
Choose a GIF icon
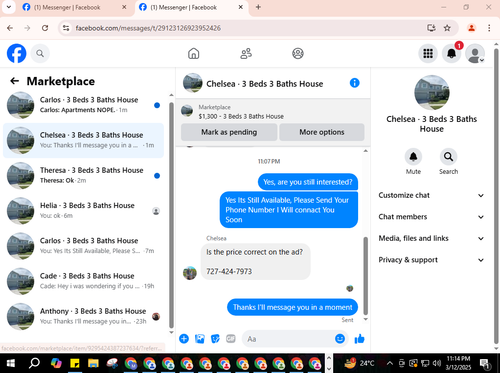[x=231, y=339]
